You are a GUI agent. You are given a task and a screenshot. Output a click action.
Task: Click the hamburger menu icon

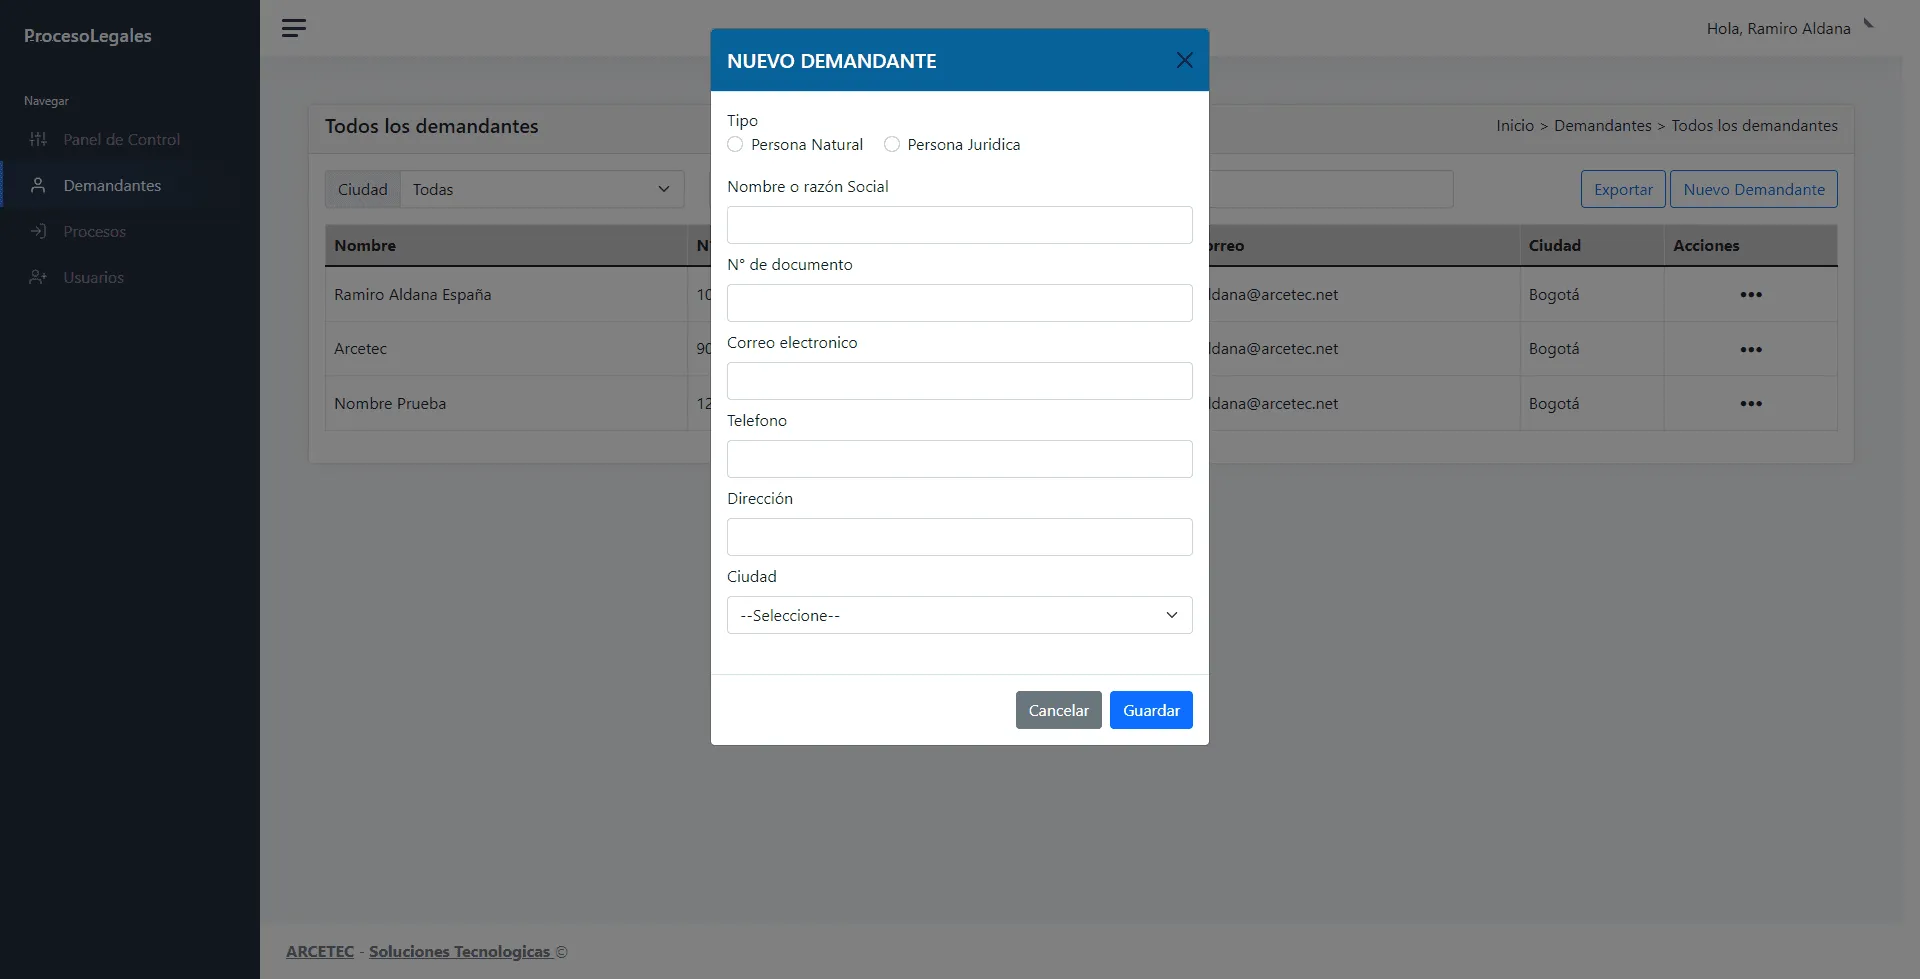point(293,28)
